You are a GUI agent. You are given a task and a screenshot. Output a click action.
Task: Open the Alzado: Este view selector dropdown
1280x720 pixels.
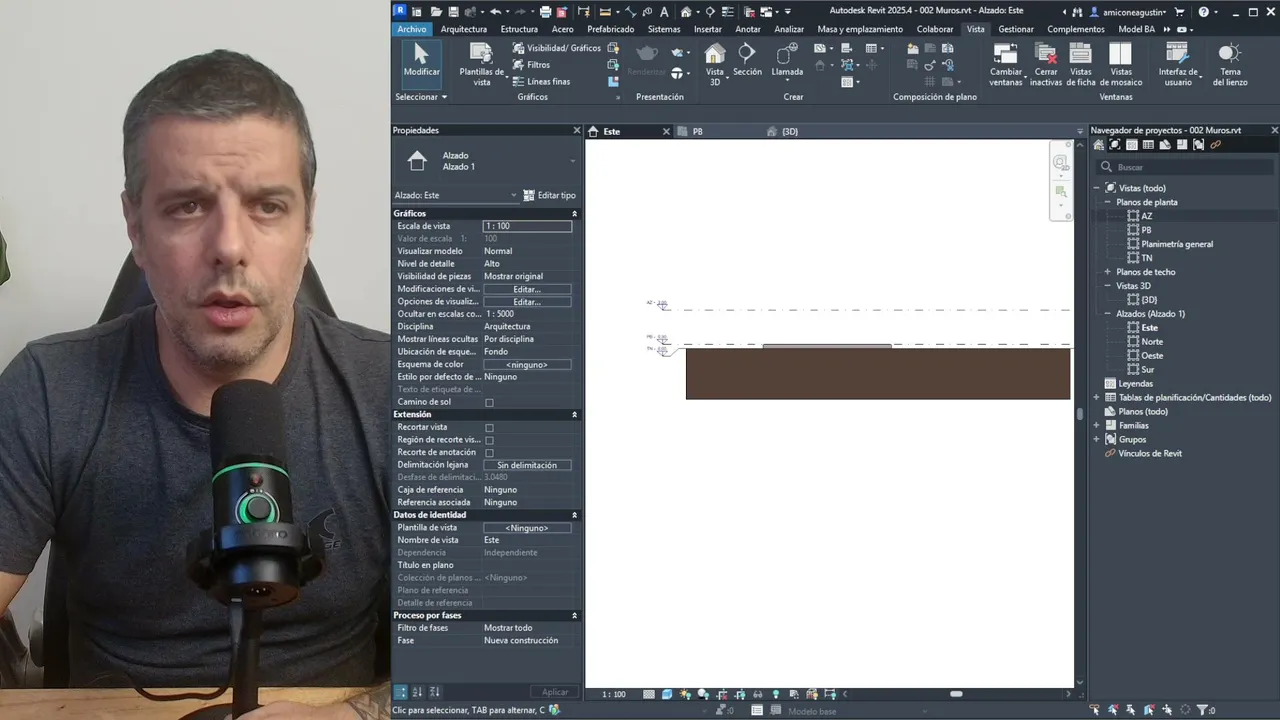click(x=456, y=195)
